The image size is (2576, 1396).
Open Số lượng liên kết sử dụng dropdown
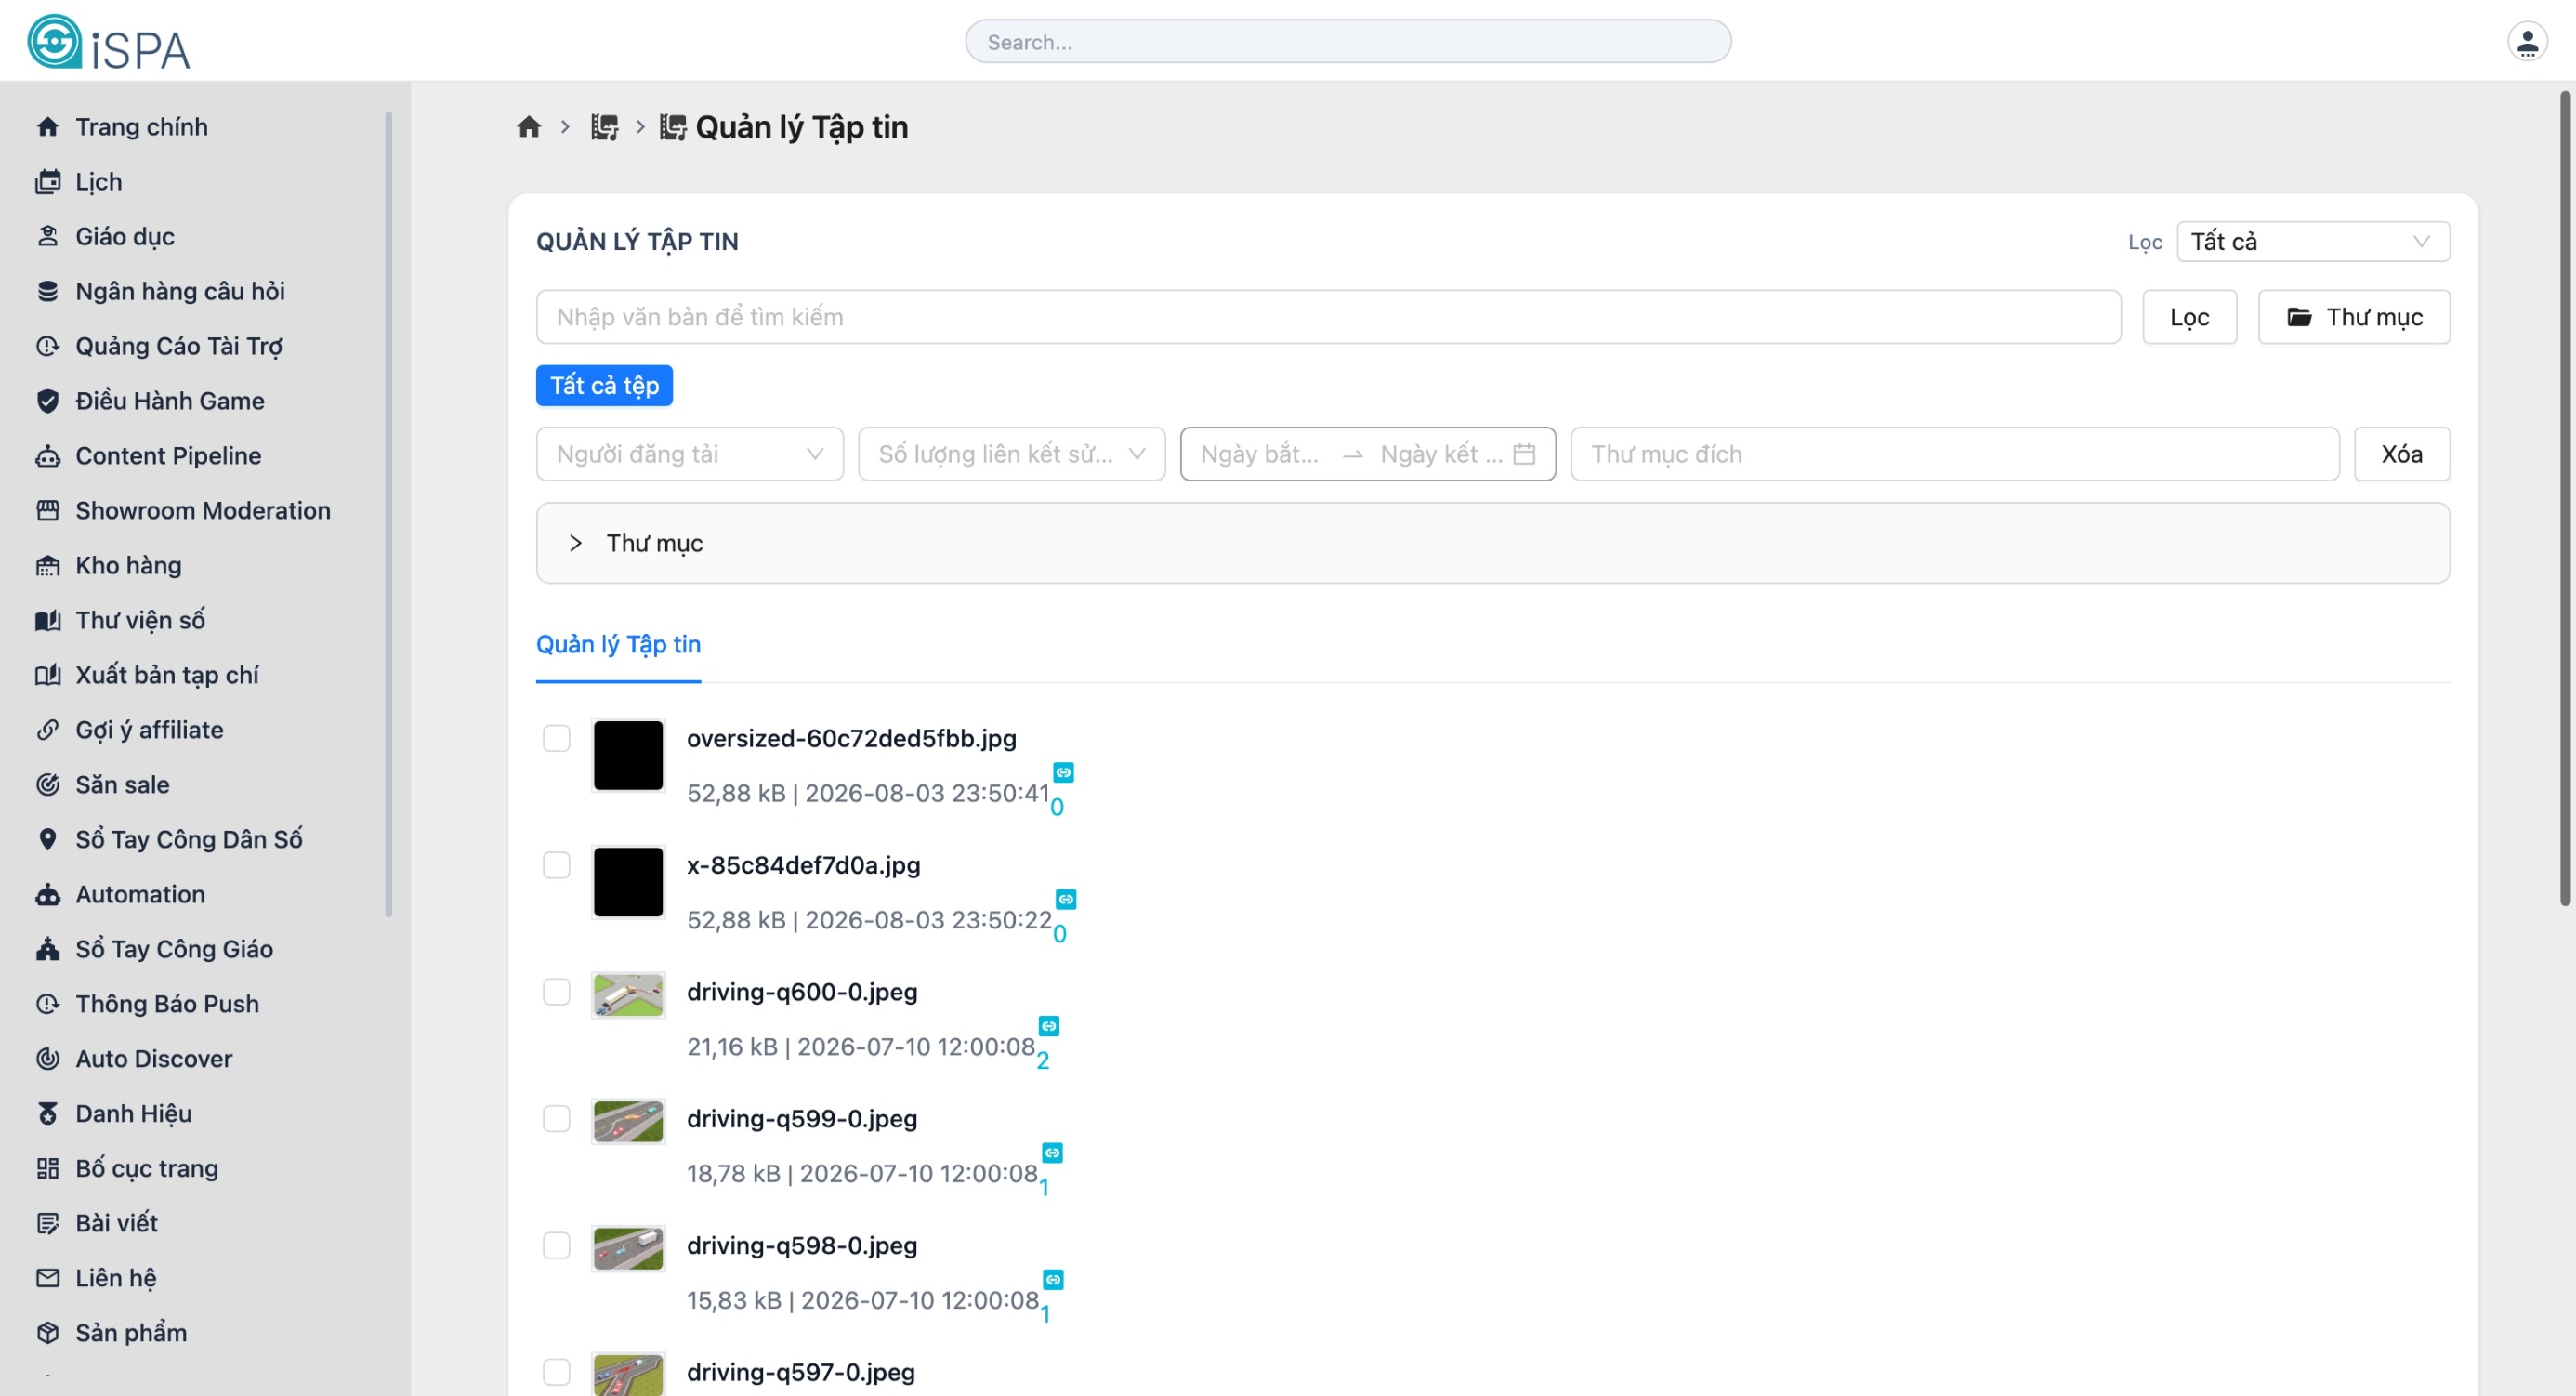pyautogui.click(x=1011, y=454)
